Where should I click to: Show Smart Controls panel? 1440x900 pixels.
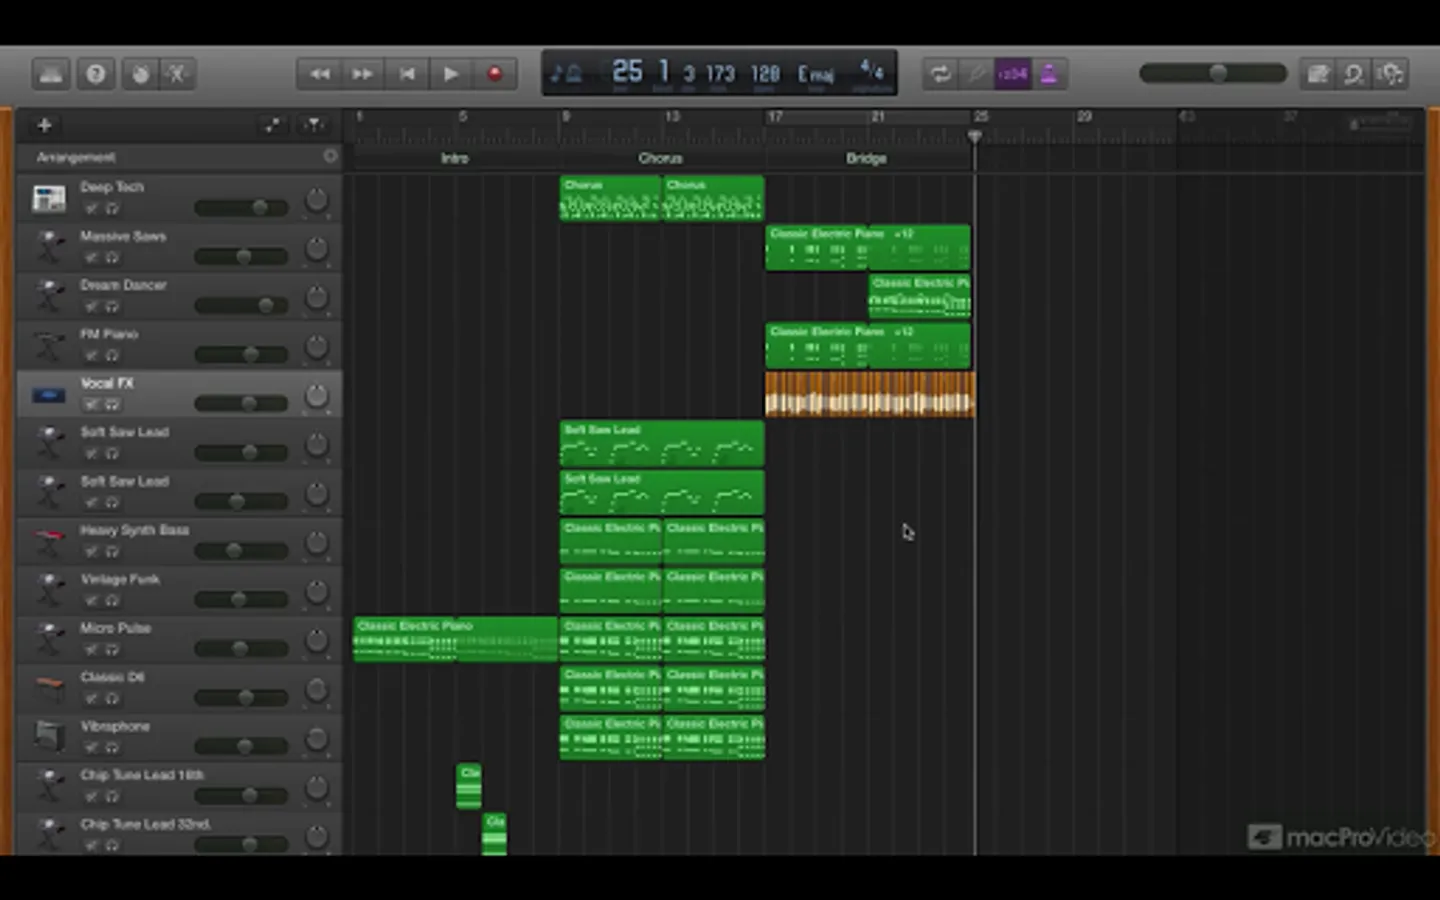pyautogui.click(x=140, y=74)
